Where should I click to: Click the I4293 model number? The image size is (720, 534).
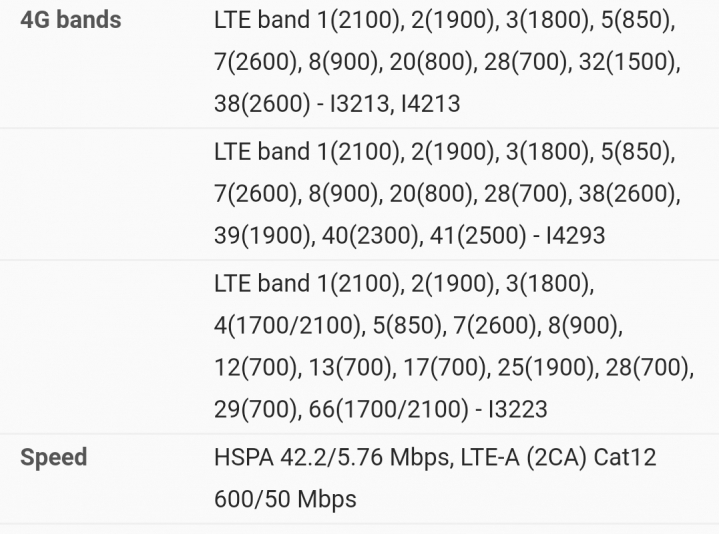click(x=575, y=235)
